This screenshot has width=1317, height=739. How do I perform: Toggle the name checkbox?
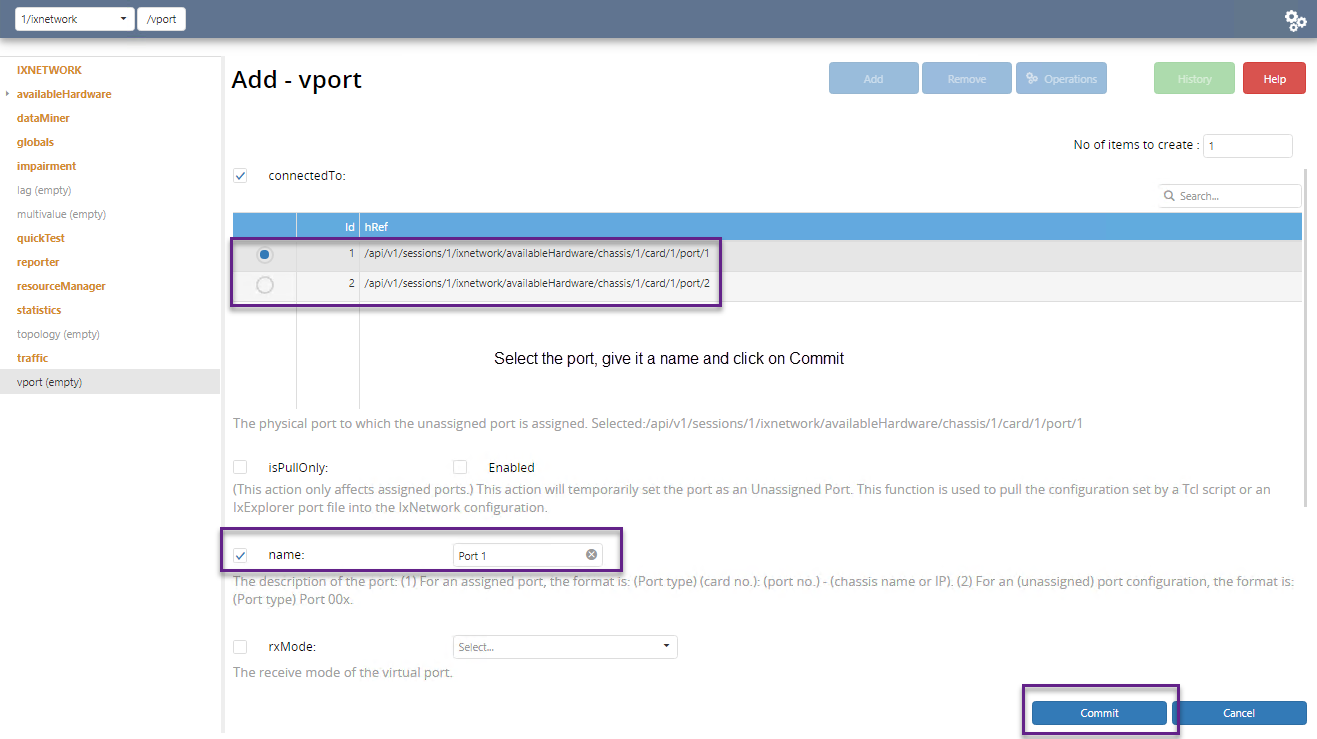(240, 555)
